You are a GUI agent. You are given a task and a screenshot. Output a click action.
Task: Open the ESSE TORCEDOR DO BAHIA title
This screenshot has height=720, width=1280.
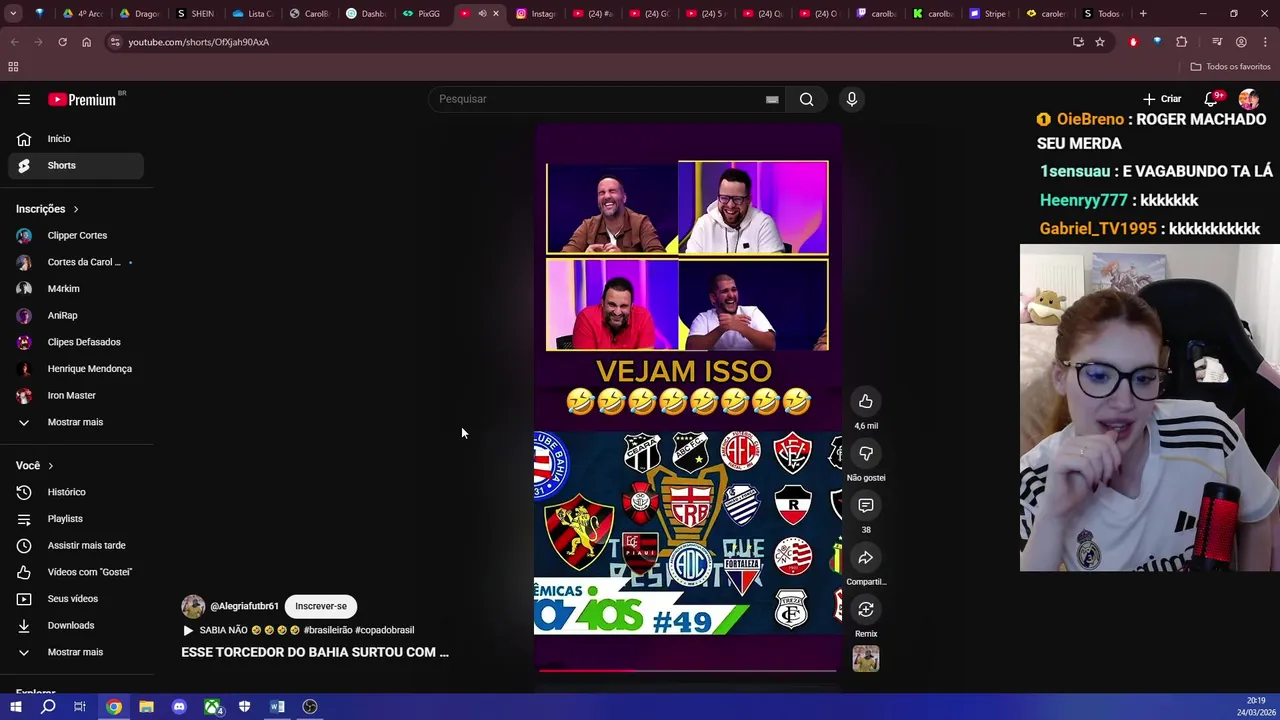315,652
